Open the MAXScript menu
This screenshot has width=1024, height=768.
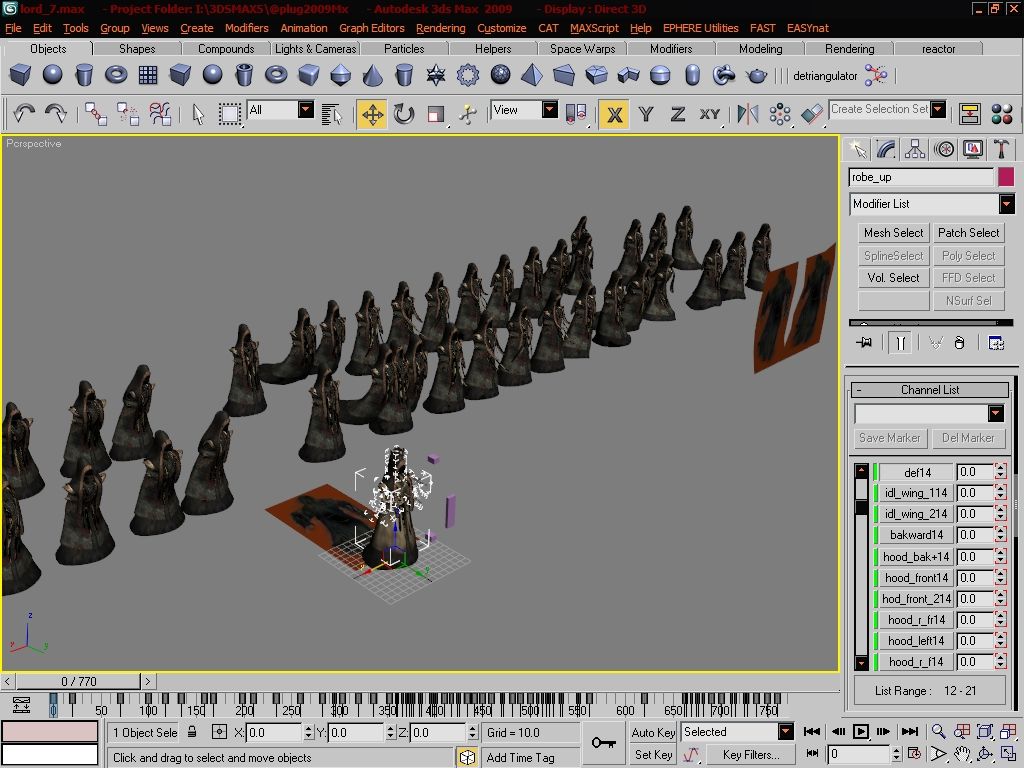(594, 28)
